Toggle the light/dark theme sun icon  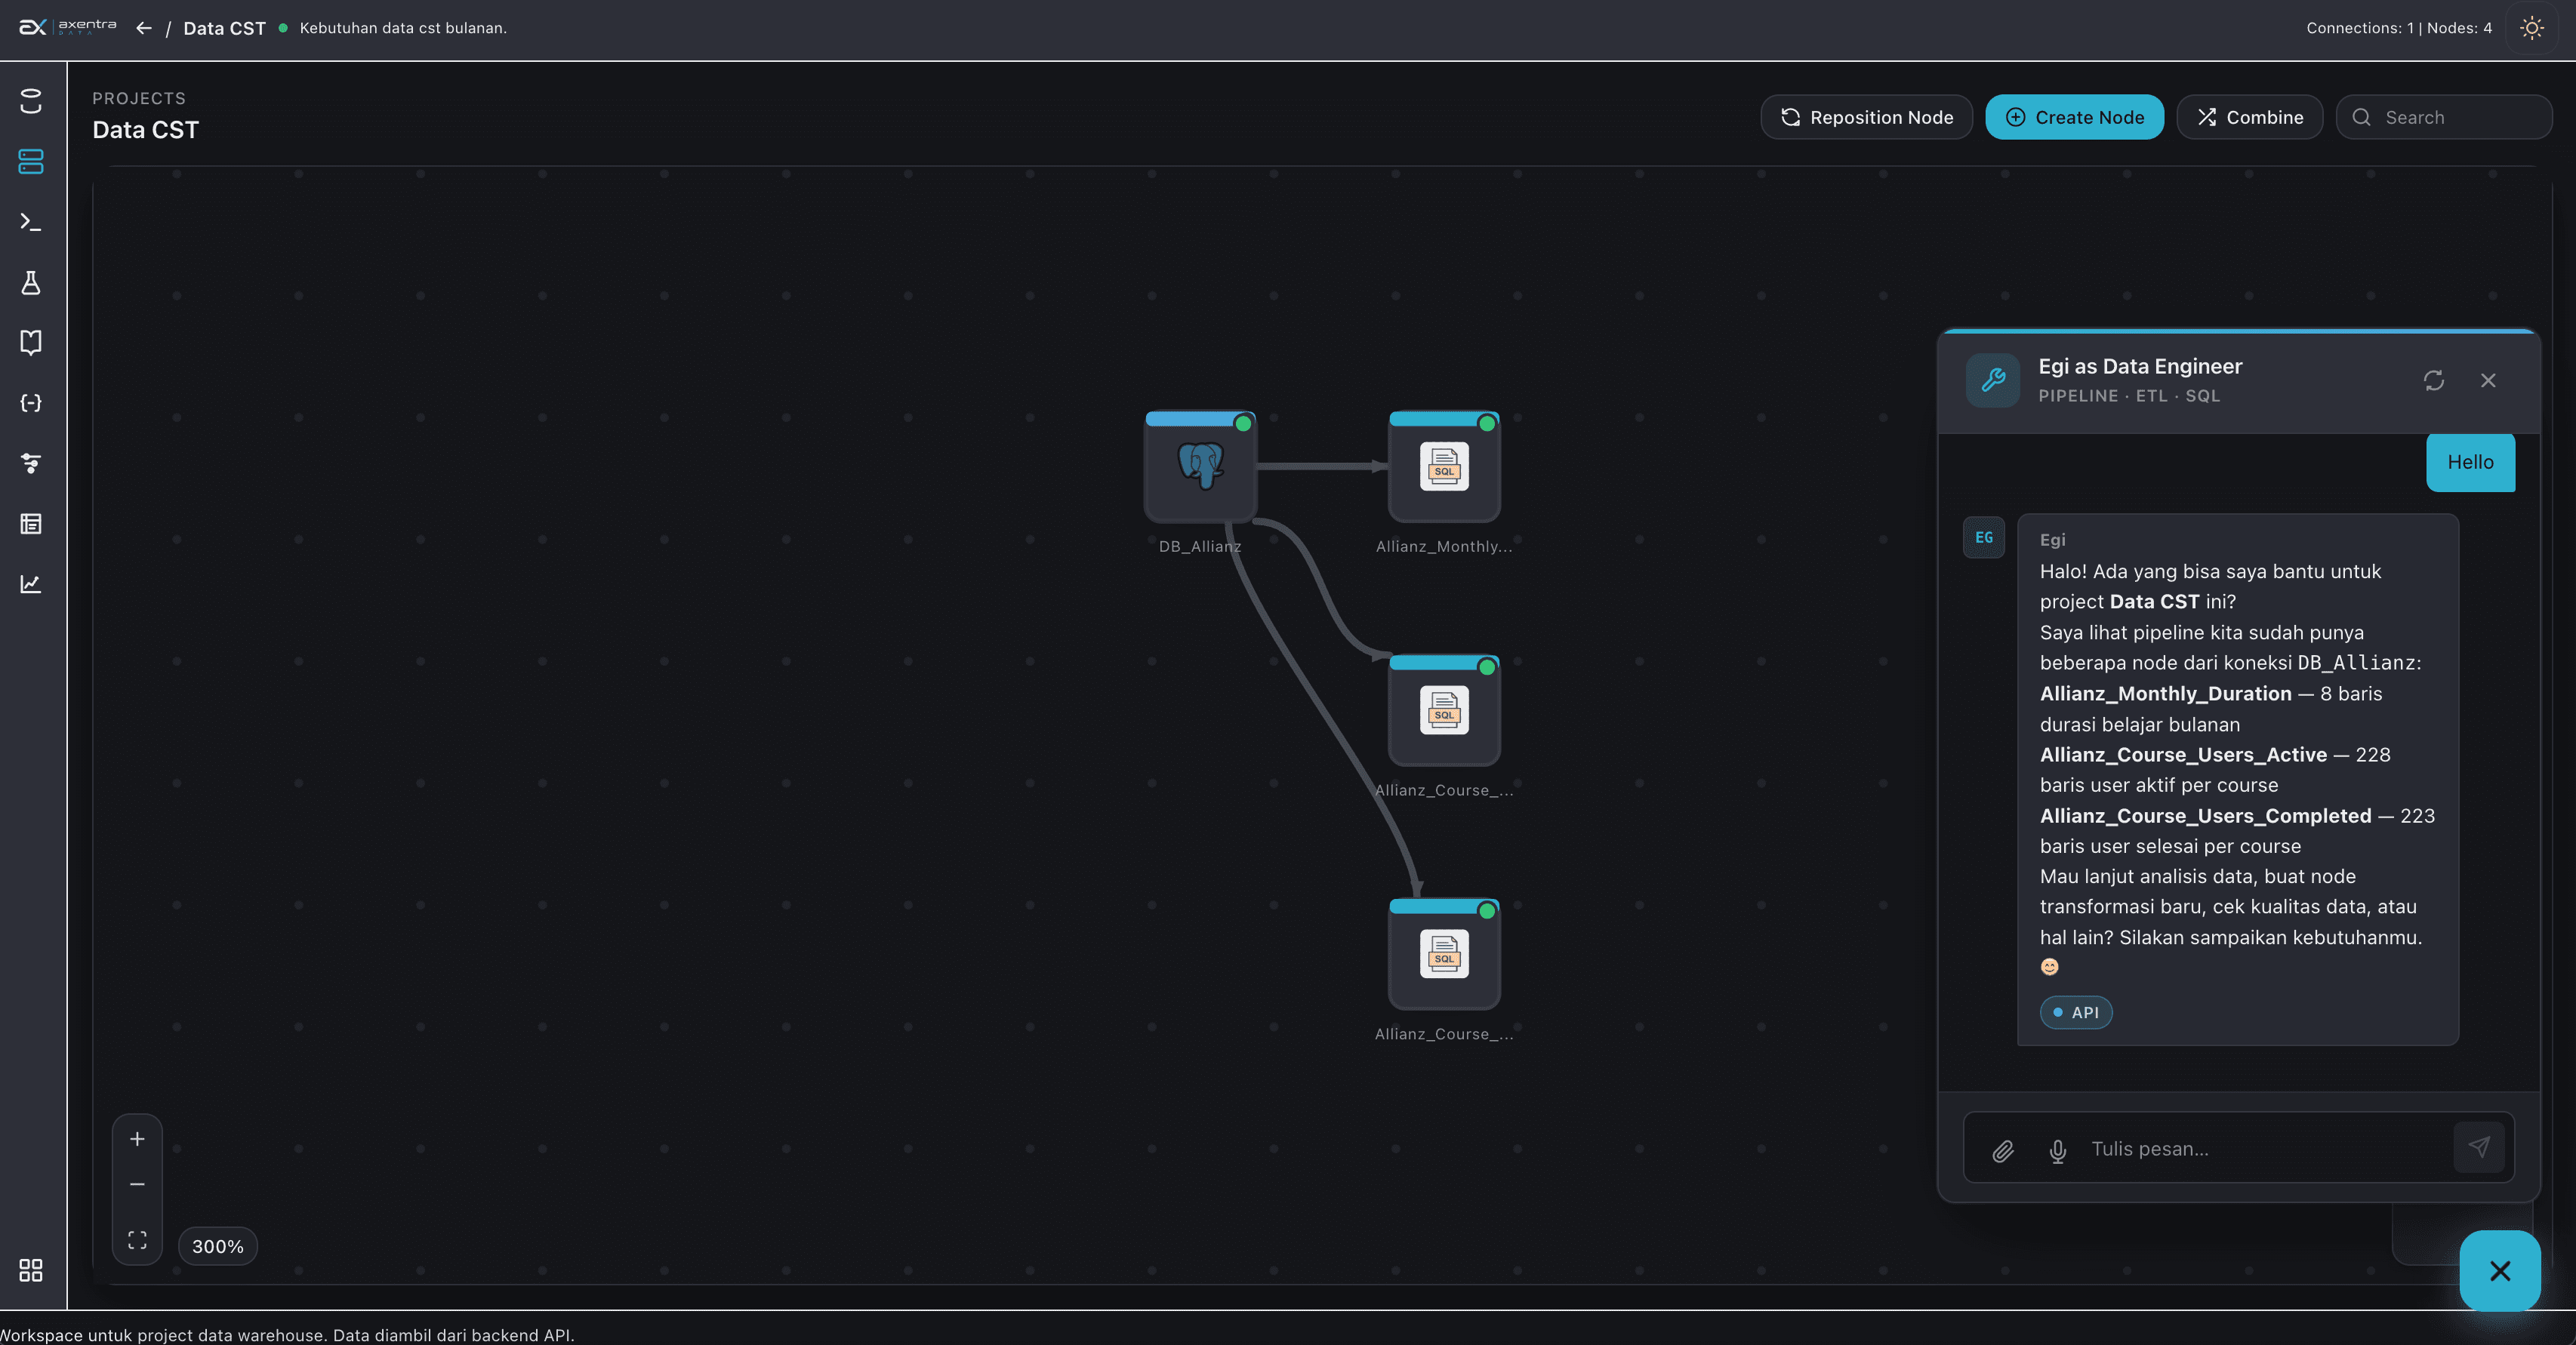coord(2531,28)
